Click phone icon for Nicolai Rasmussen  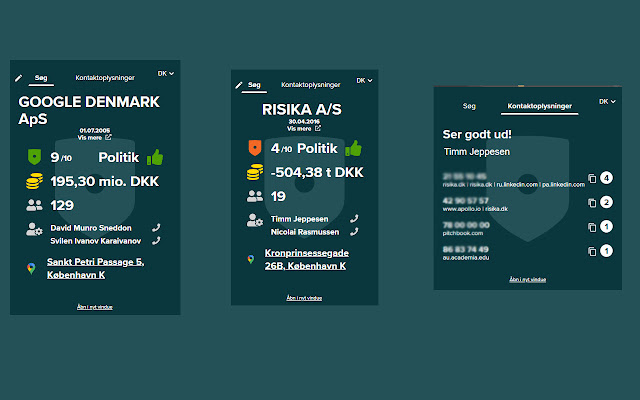354,232
